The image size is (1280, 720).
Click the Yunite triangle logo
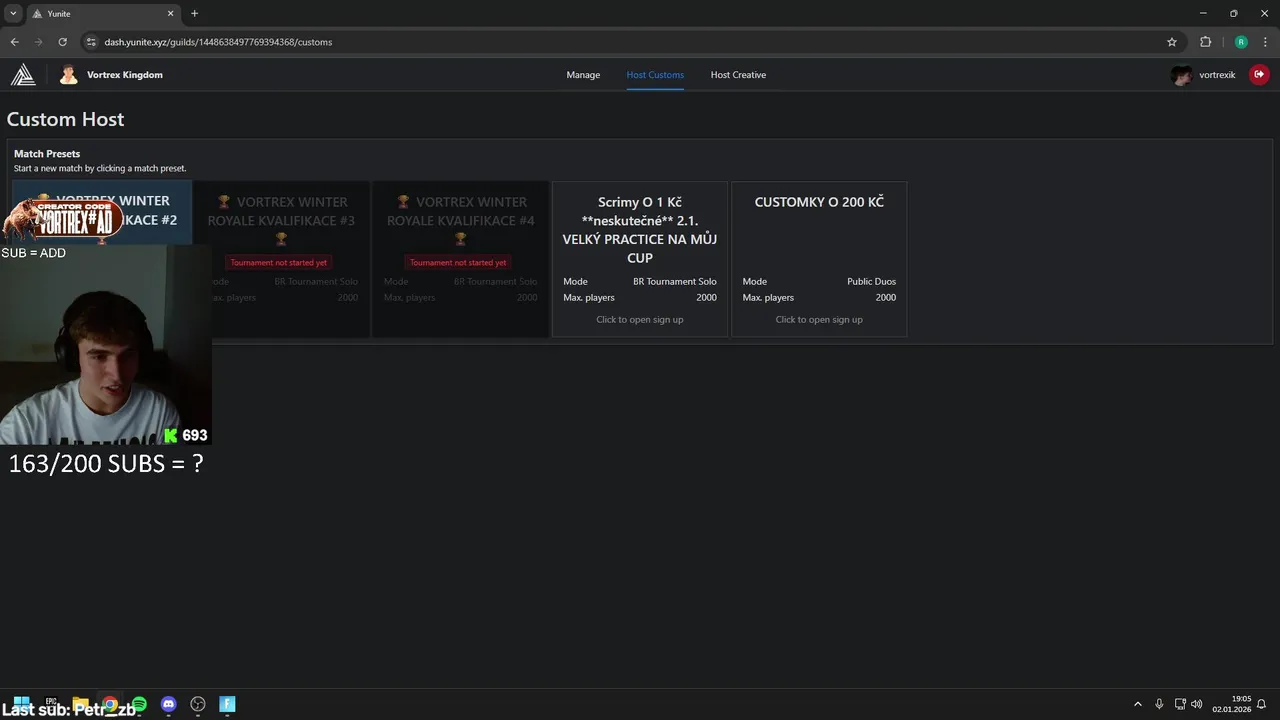(x=22, y=75)
